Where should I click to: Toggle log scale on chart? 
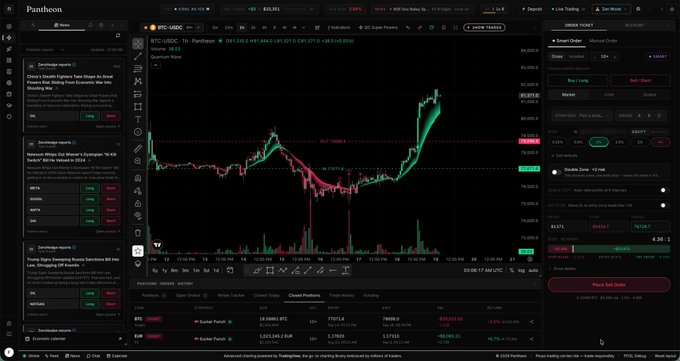521,270
